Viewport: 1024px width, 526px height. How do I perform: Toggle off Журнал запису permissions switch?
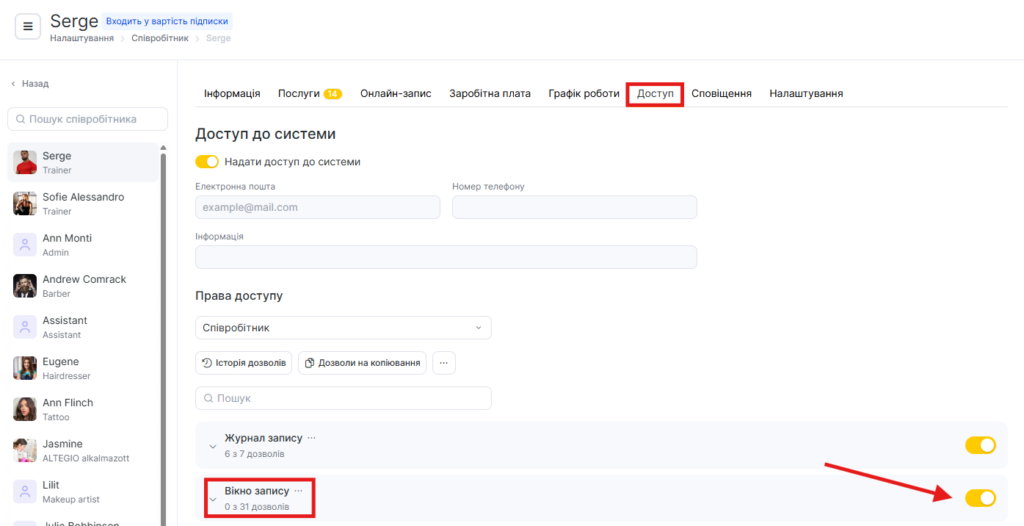980,445
